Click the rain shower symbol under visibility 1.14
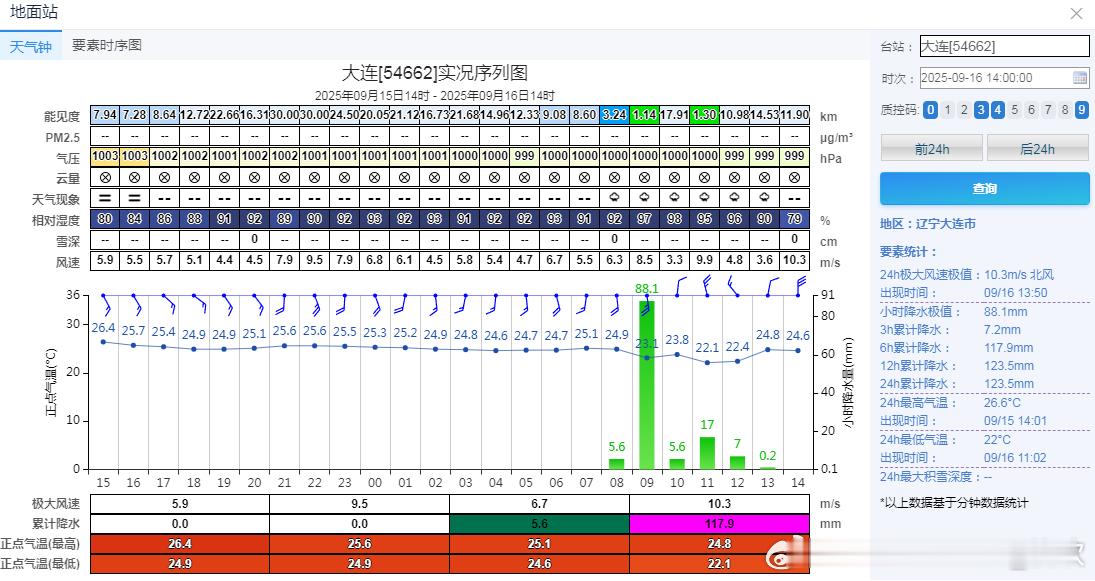Image resolution: width=1095 pixels, height=581 pixels. coord(645,198)
